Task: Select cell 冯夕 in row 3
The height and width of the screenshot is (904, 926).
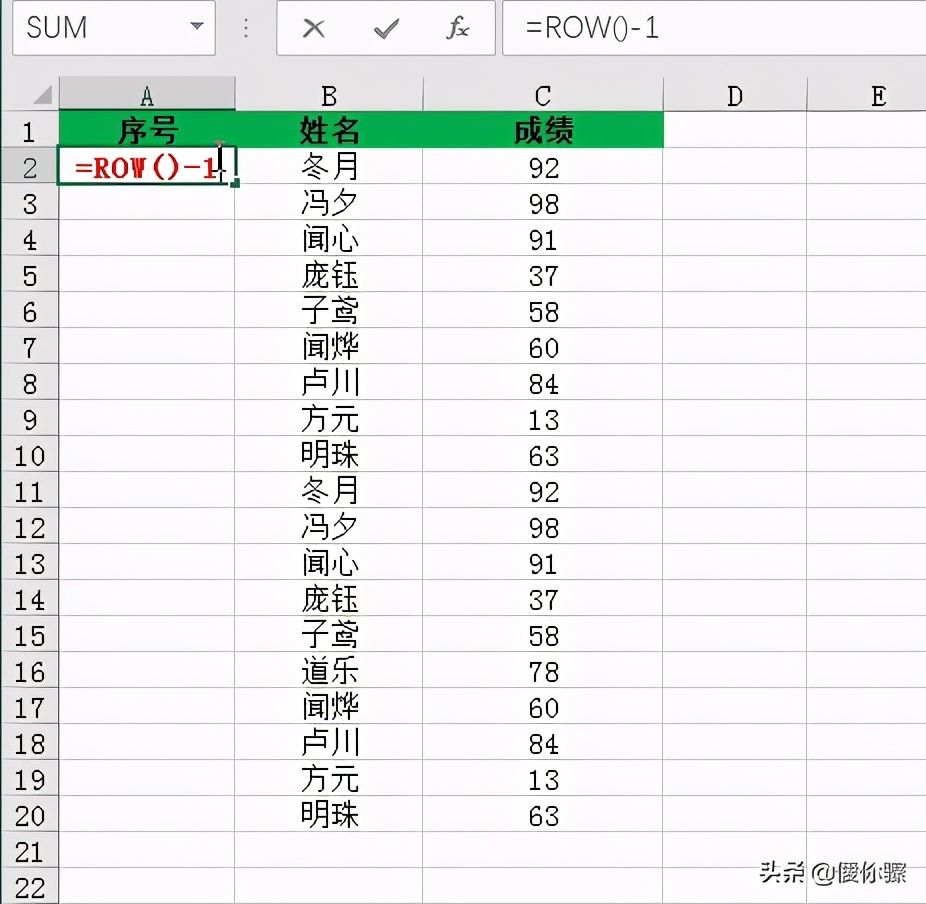Action: 329,203
